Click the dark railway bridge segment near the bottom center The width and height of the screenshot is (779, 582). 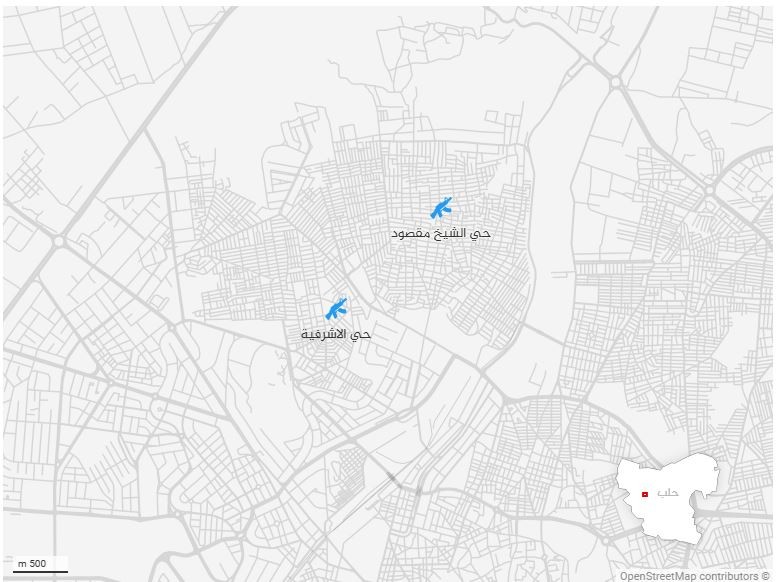pos(392,478)
